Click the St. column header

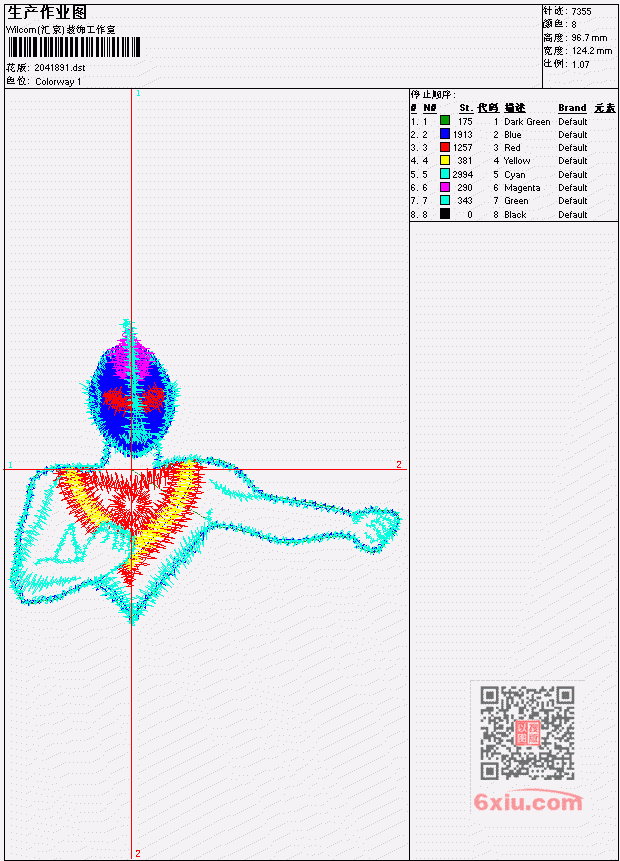[466, 108]
